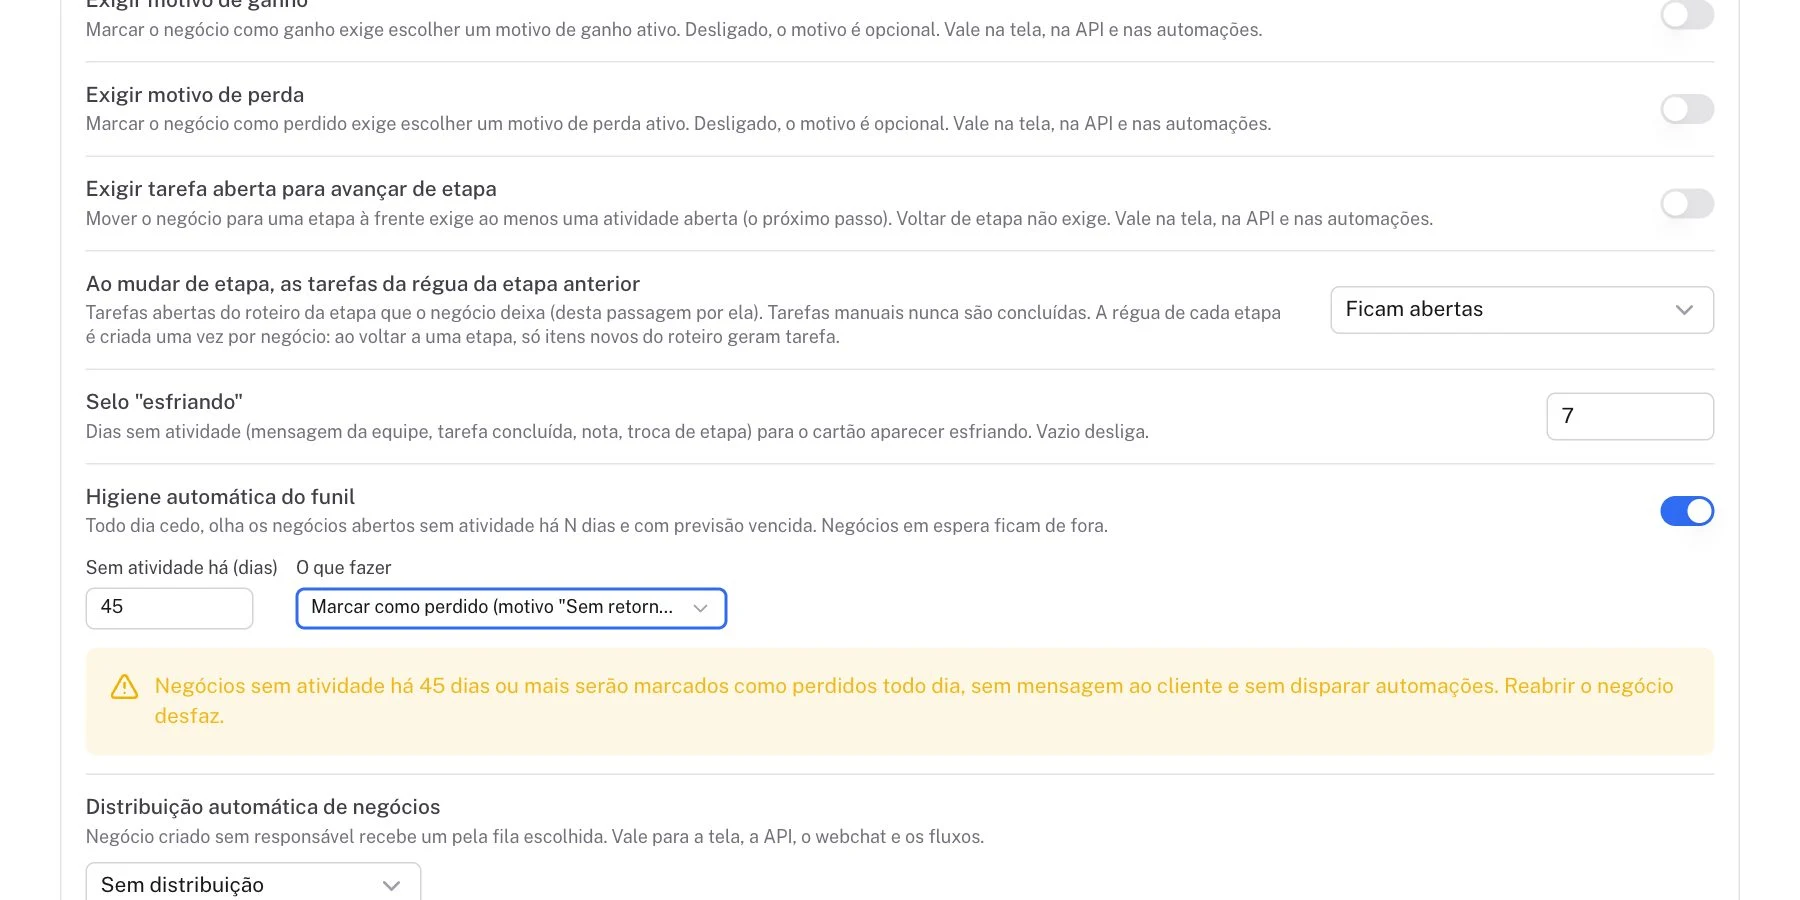Image resolution: width=1800 pixels, height=900 pixels.
Task: Click the O que fazer label
Action: [x=343, y=568]
